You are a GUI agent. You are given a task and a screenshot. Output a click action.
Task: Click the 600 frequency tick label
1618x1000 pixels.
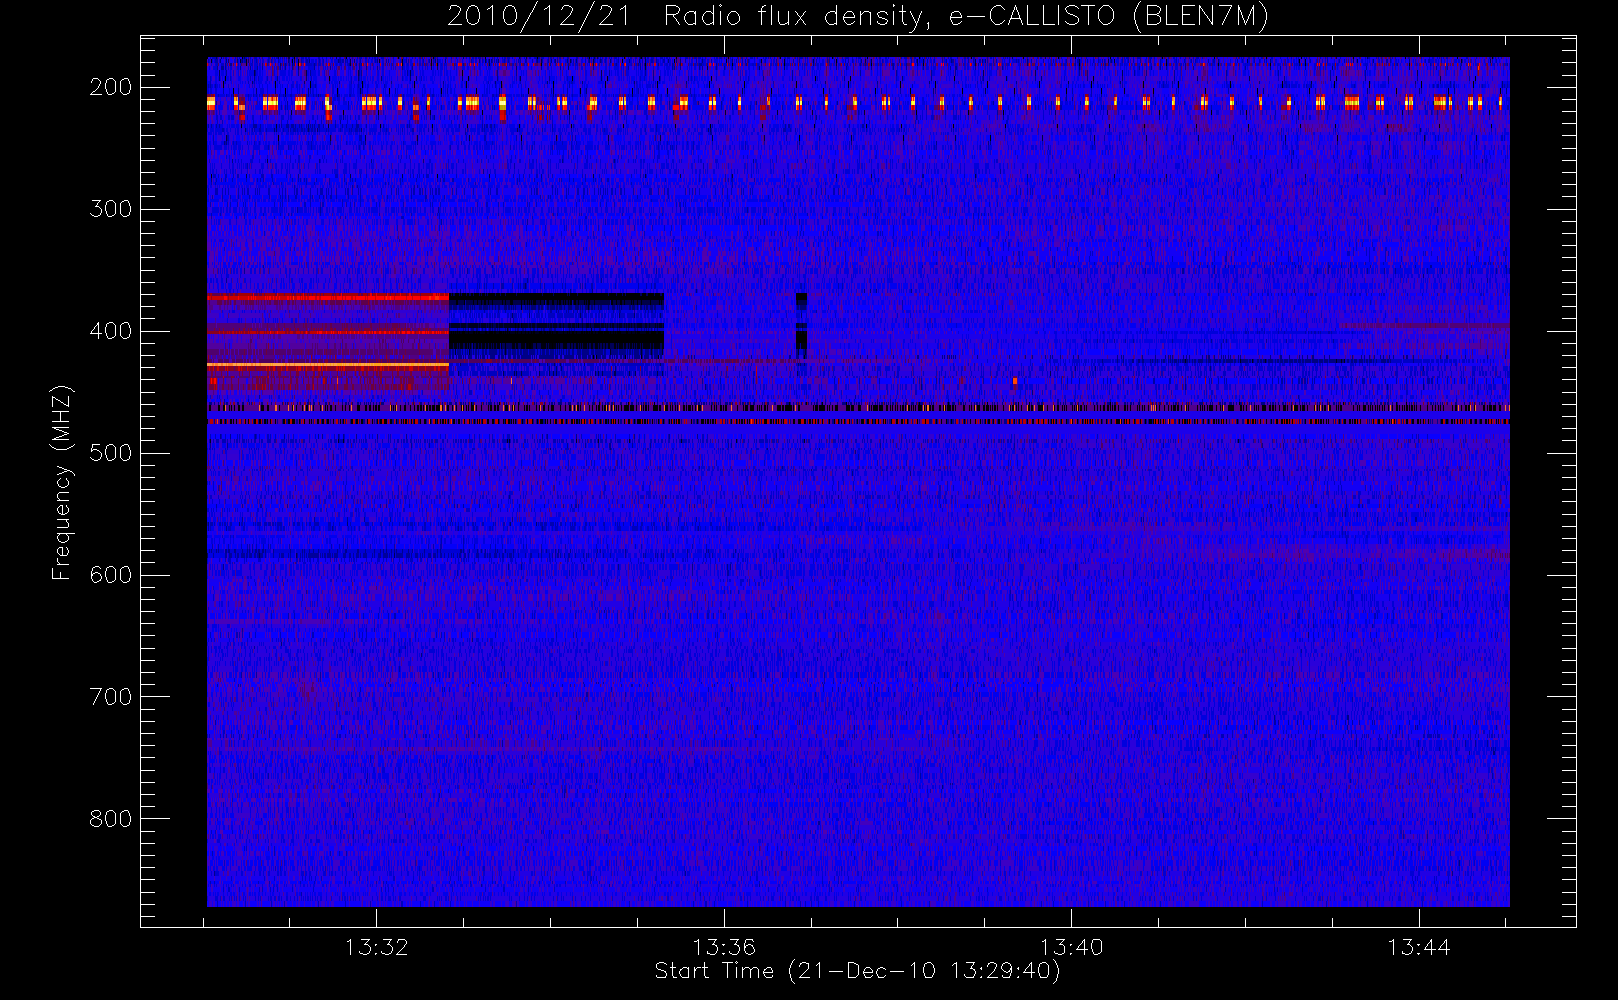111,575
